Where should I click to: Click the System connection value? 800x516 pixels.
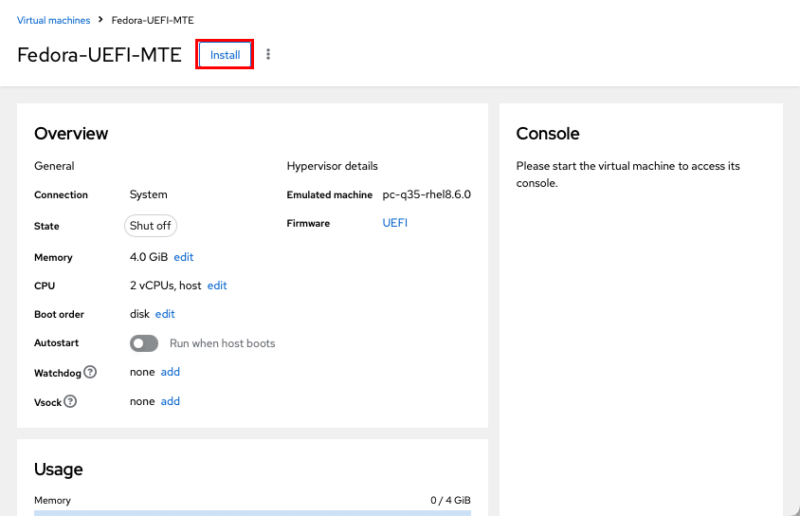click(x=148, y=194)
